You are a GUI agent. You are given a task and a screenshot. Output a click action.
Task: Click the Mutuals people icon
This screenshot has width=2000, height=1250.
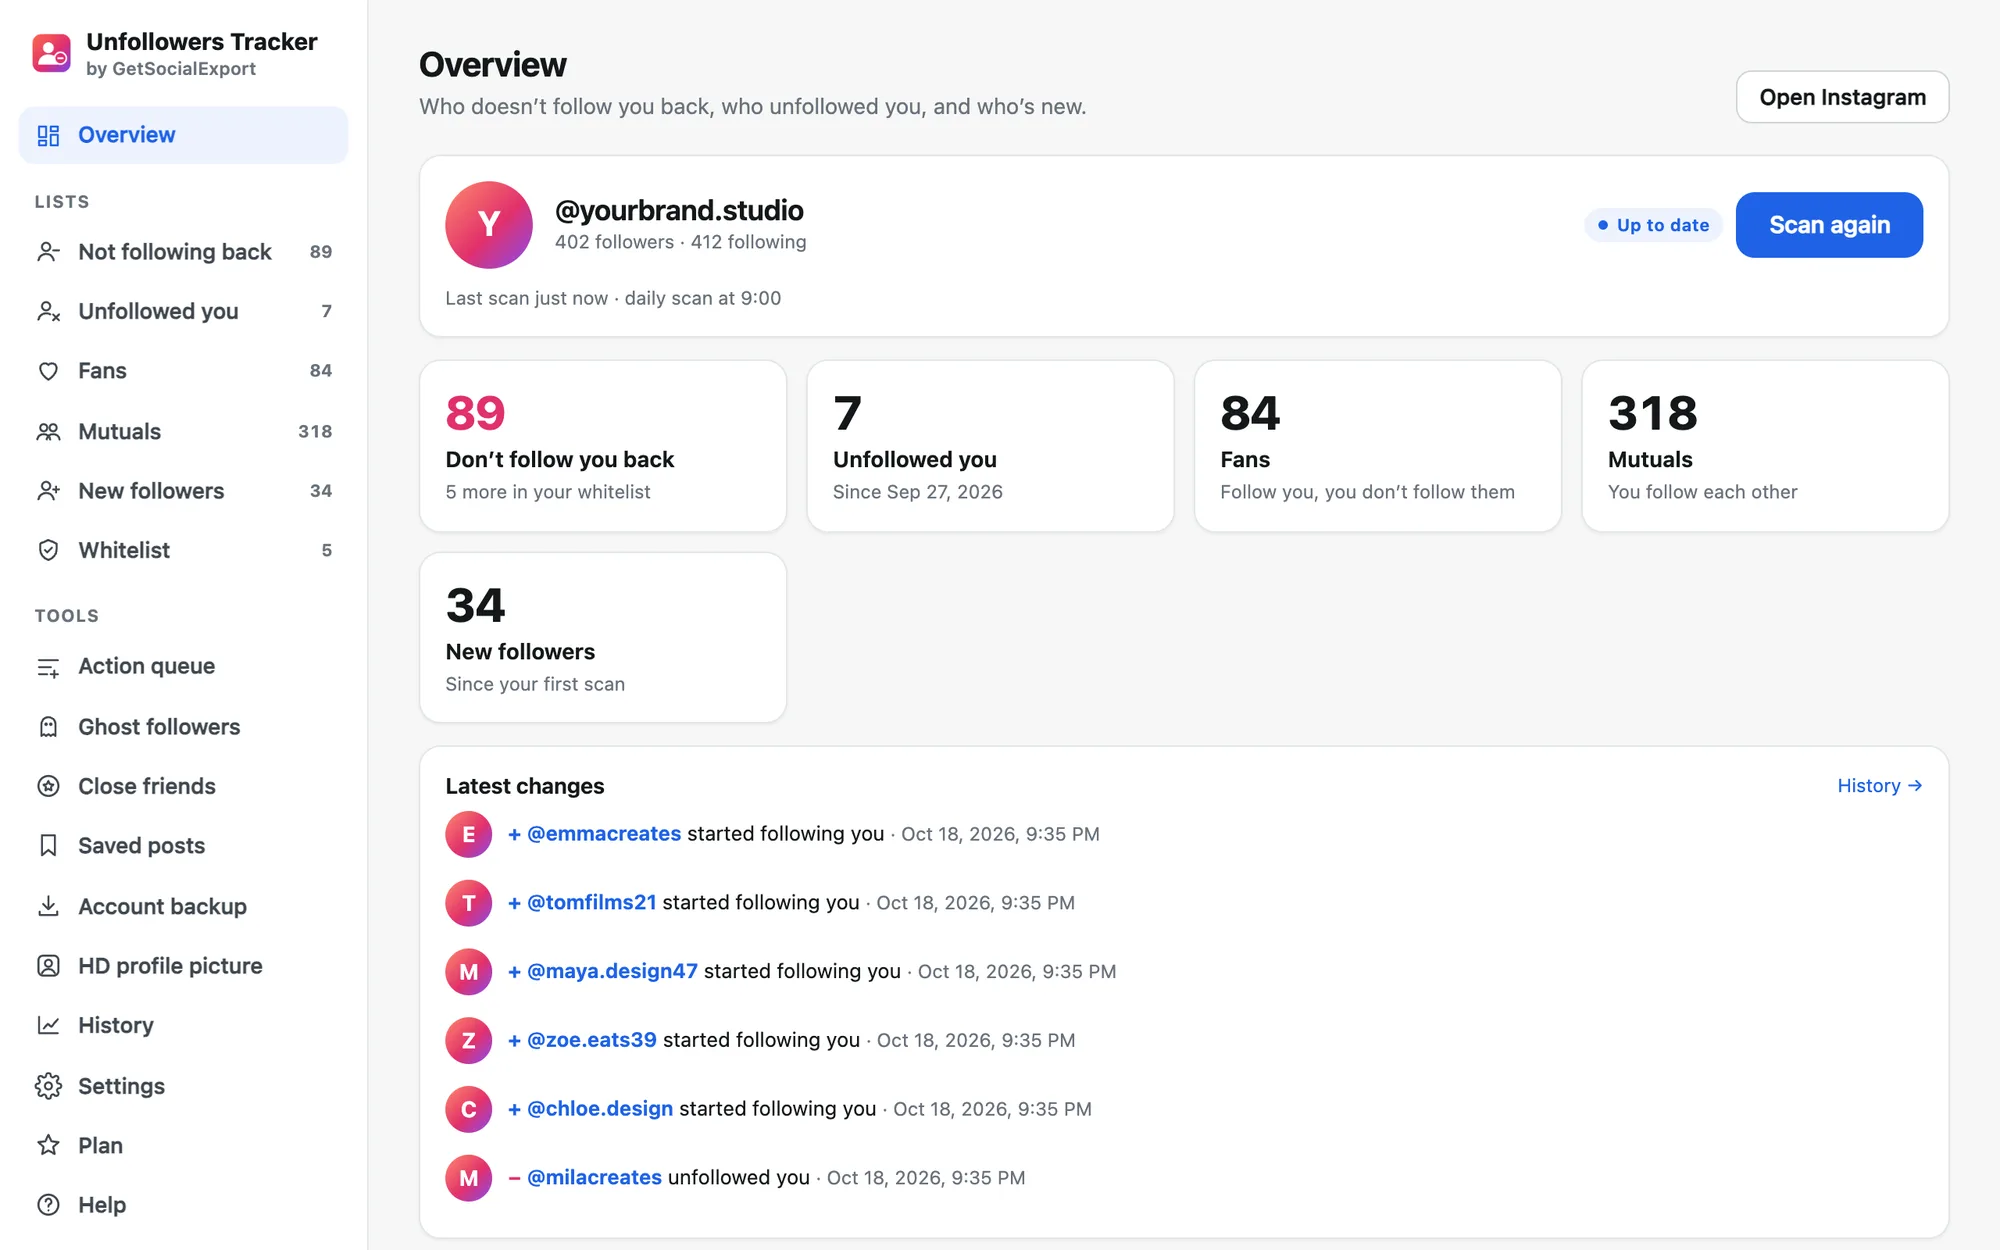(x=48, y=432)
